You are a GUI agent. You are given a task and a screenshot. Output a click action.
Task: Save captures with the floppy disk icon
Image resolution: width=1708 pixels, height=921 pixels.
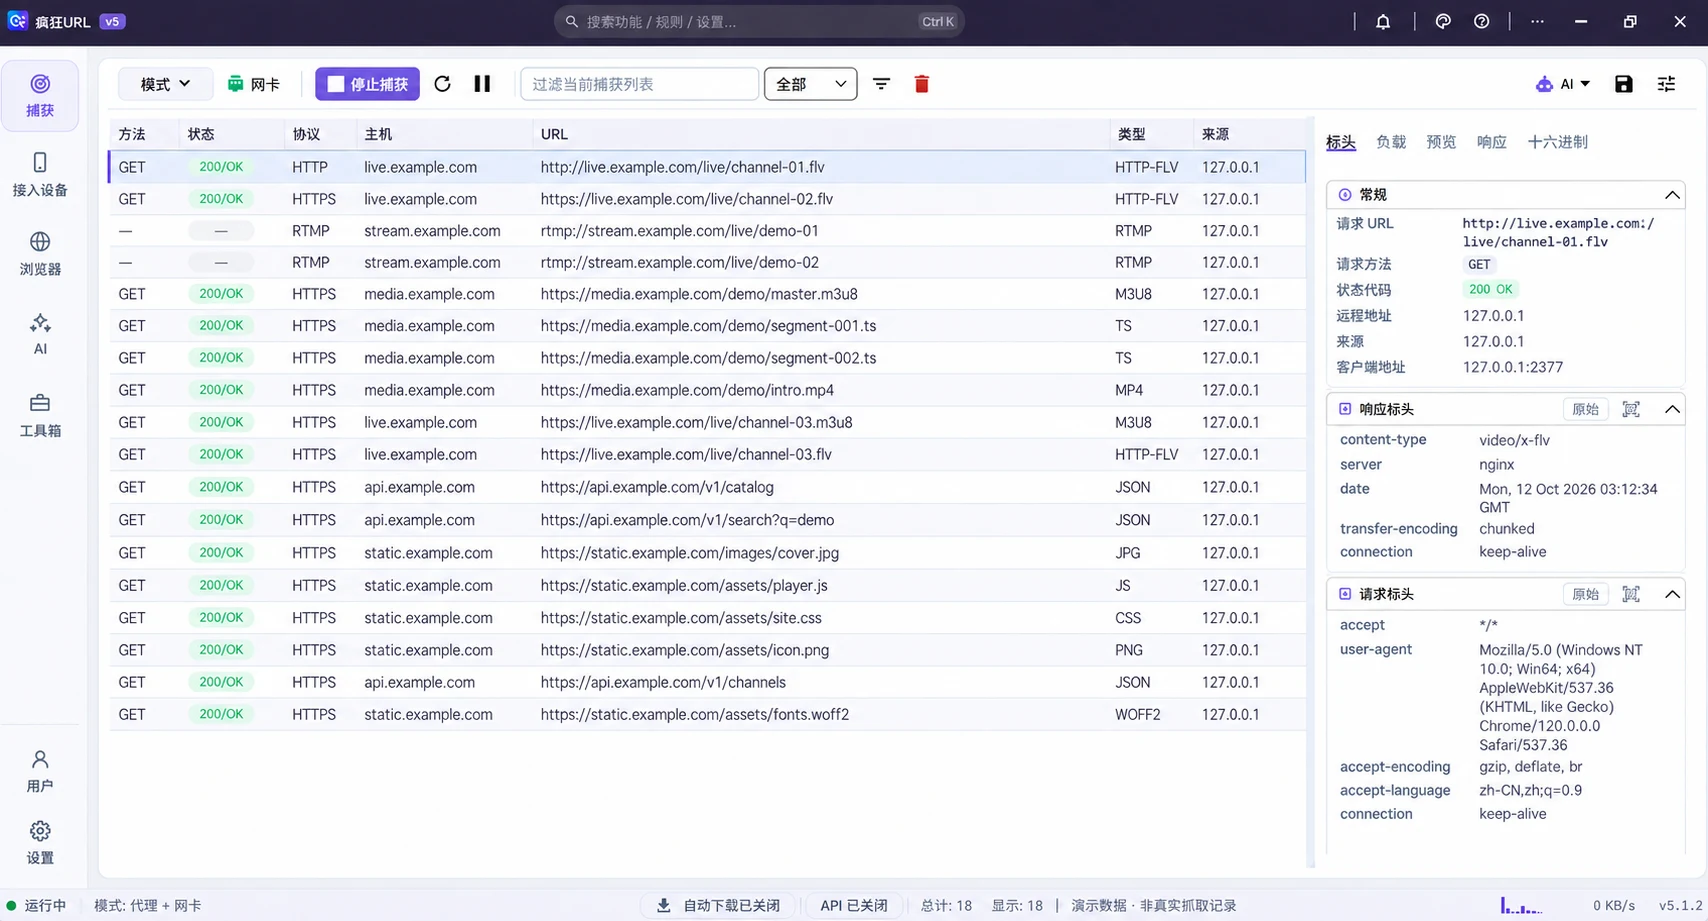coord(1624,84)
